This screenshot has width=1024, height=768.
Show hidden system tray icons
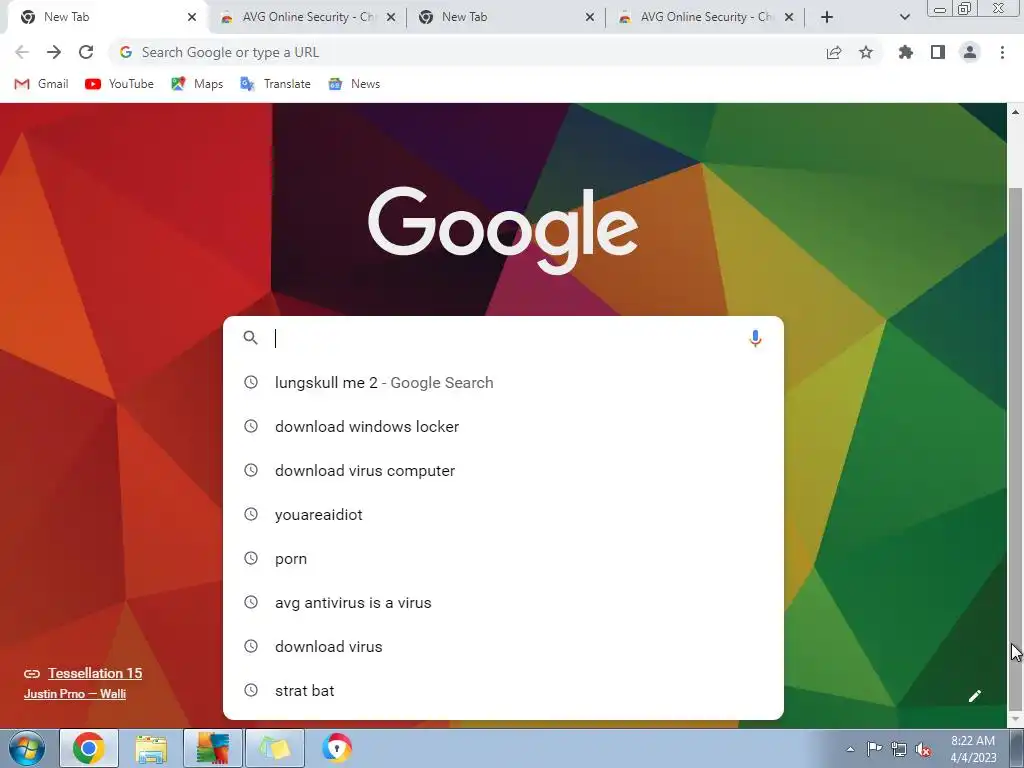tap(850, 749)
